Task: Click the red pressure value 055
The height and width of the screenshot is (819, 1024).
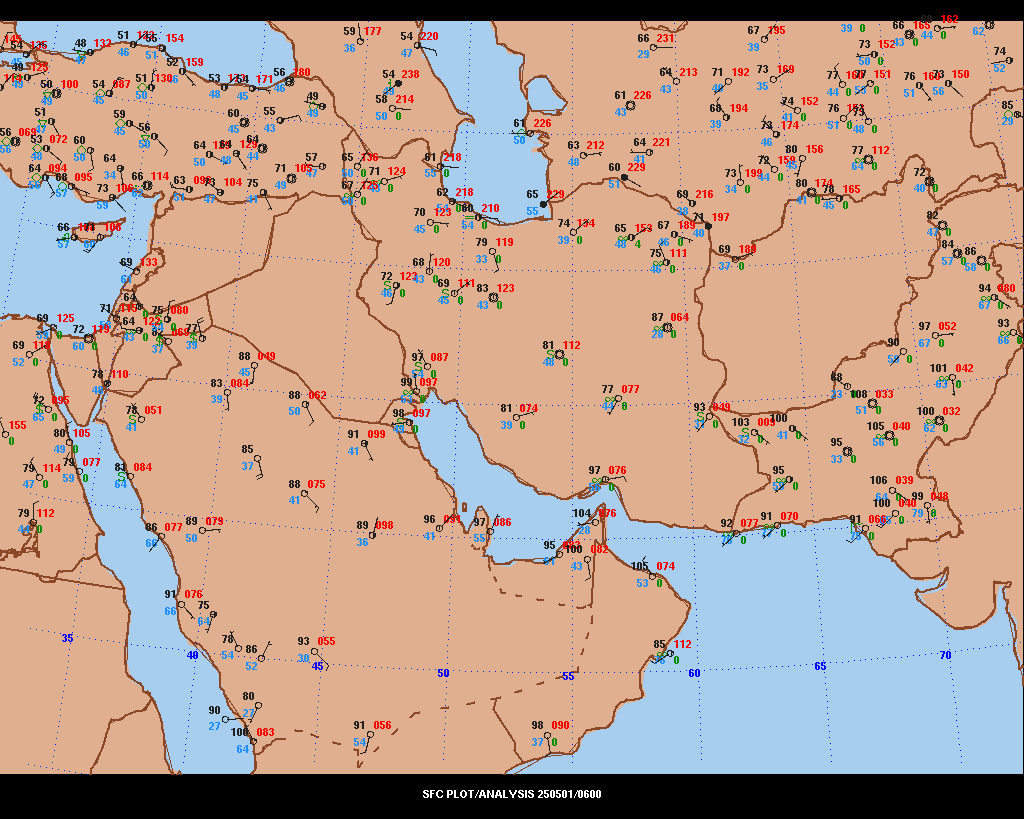Action: coord(327,642)
